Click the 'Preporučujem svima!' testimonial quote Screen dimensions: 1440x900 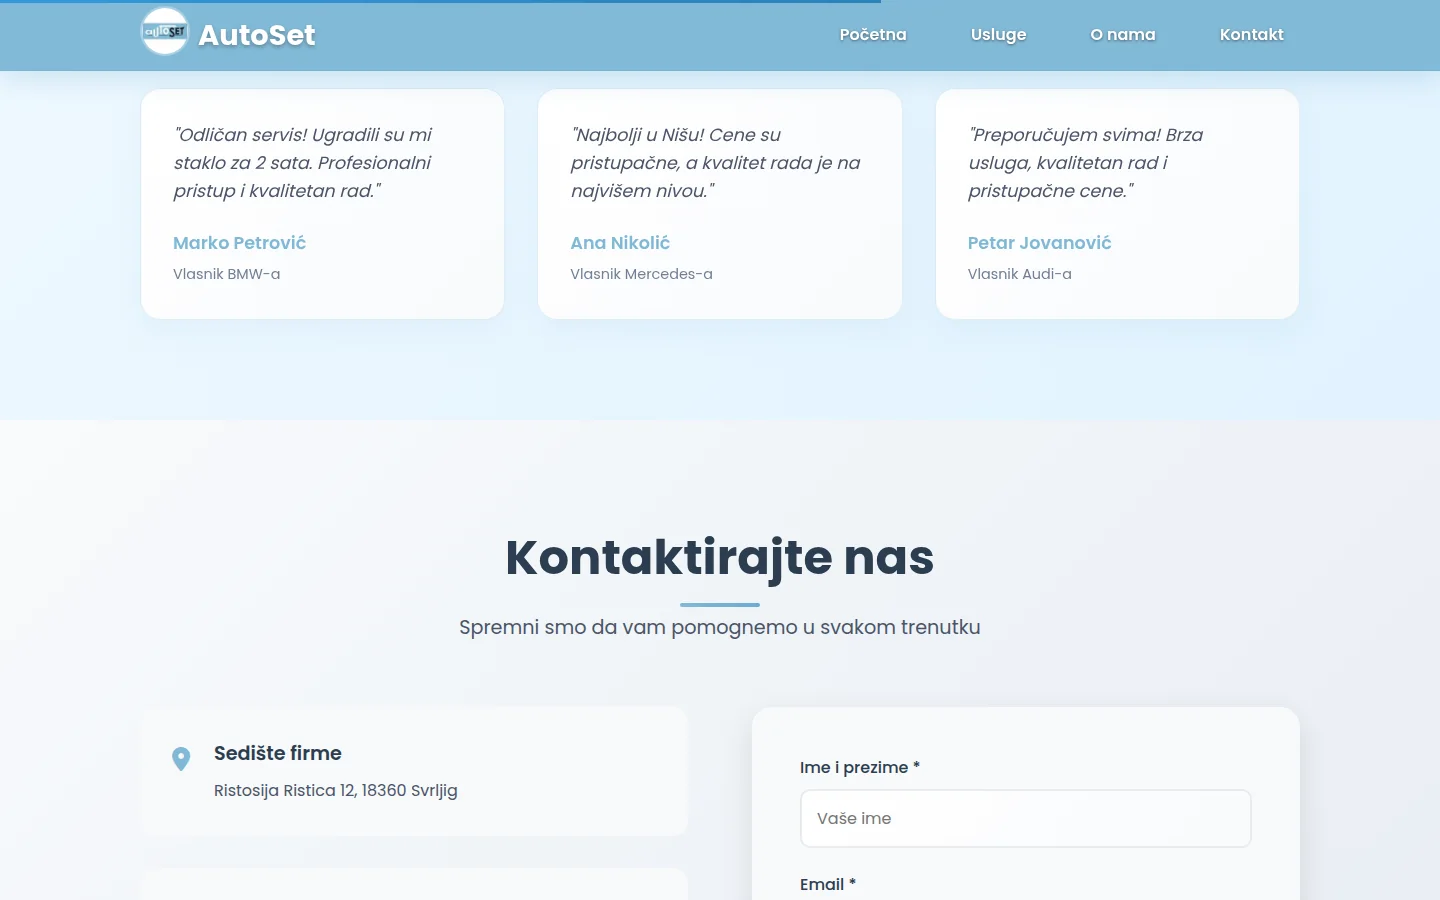[1085, 163]
